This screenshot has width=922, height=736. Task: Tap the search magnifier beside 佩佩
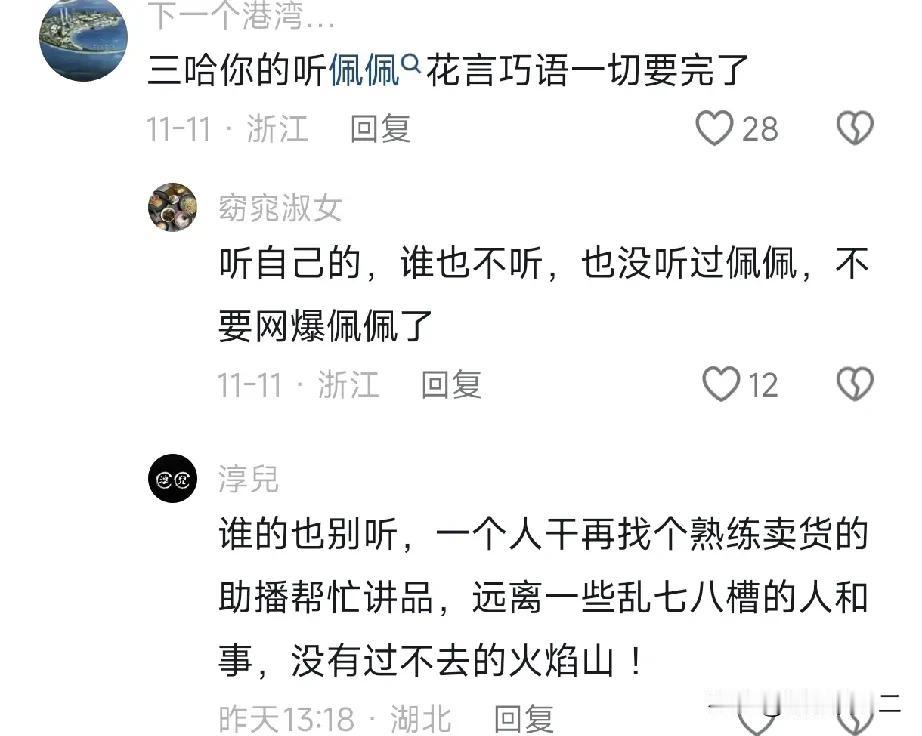[x=411, y=62]
